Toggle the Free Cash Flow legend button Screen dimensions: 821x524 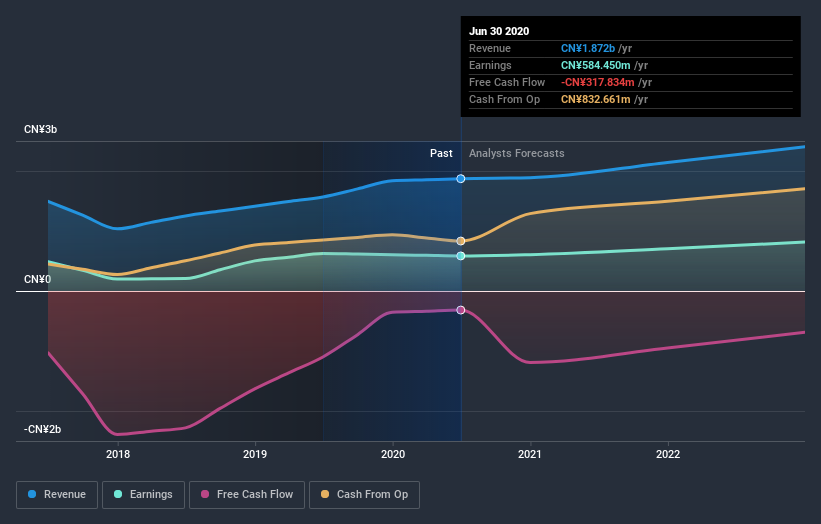click(x=247, y=495)
